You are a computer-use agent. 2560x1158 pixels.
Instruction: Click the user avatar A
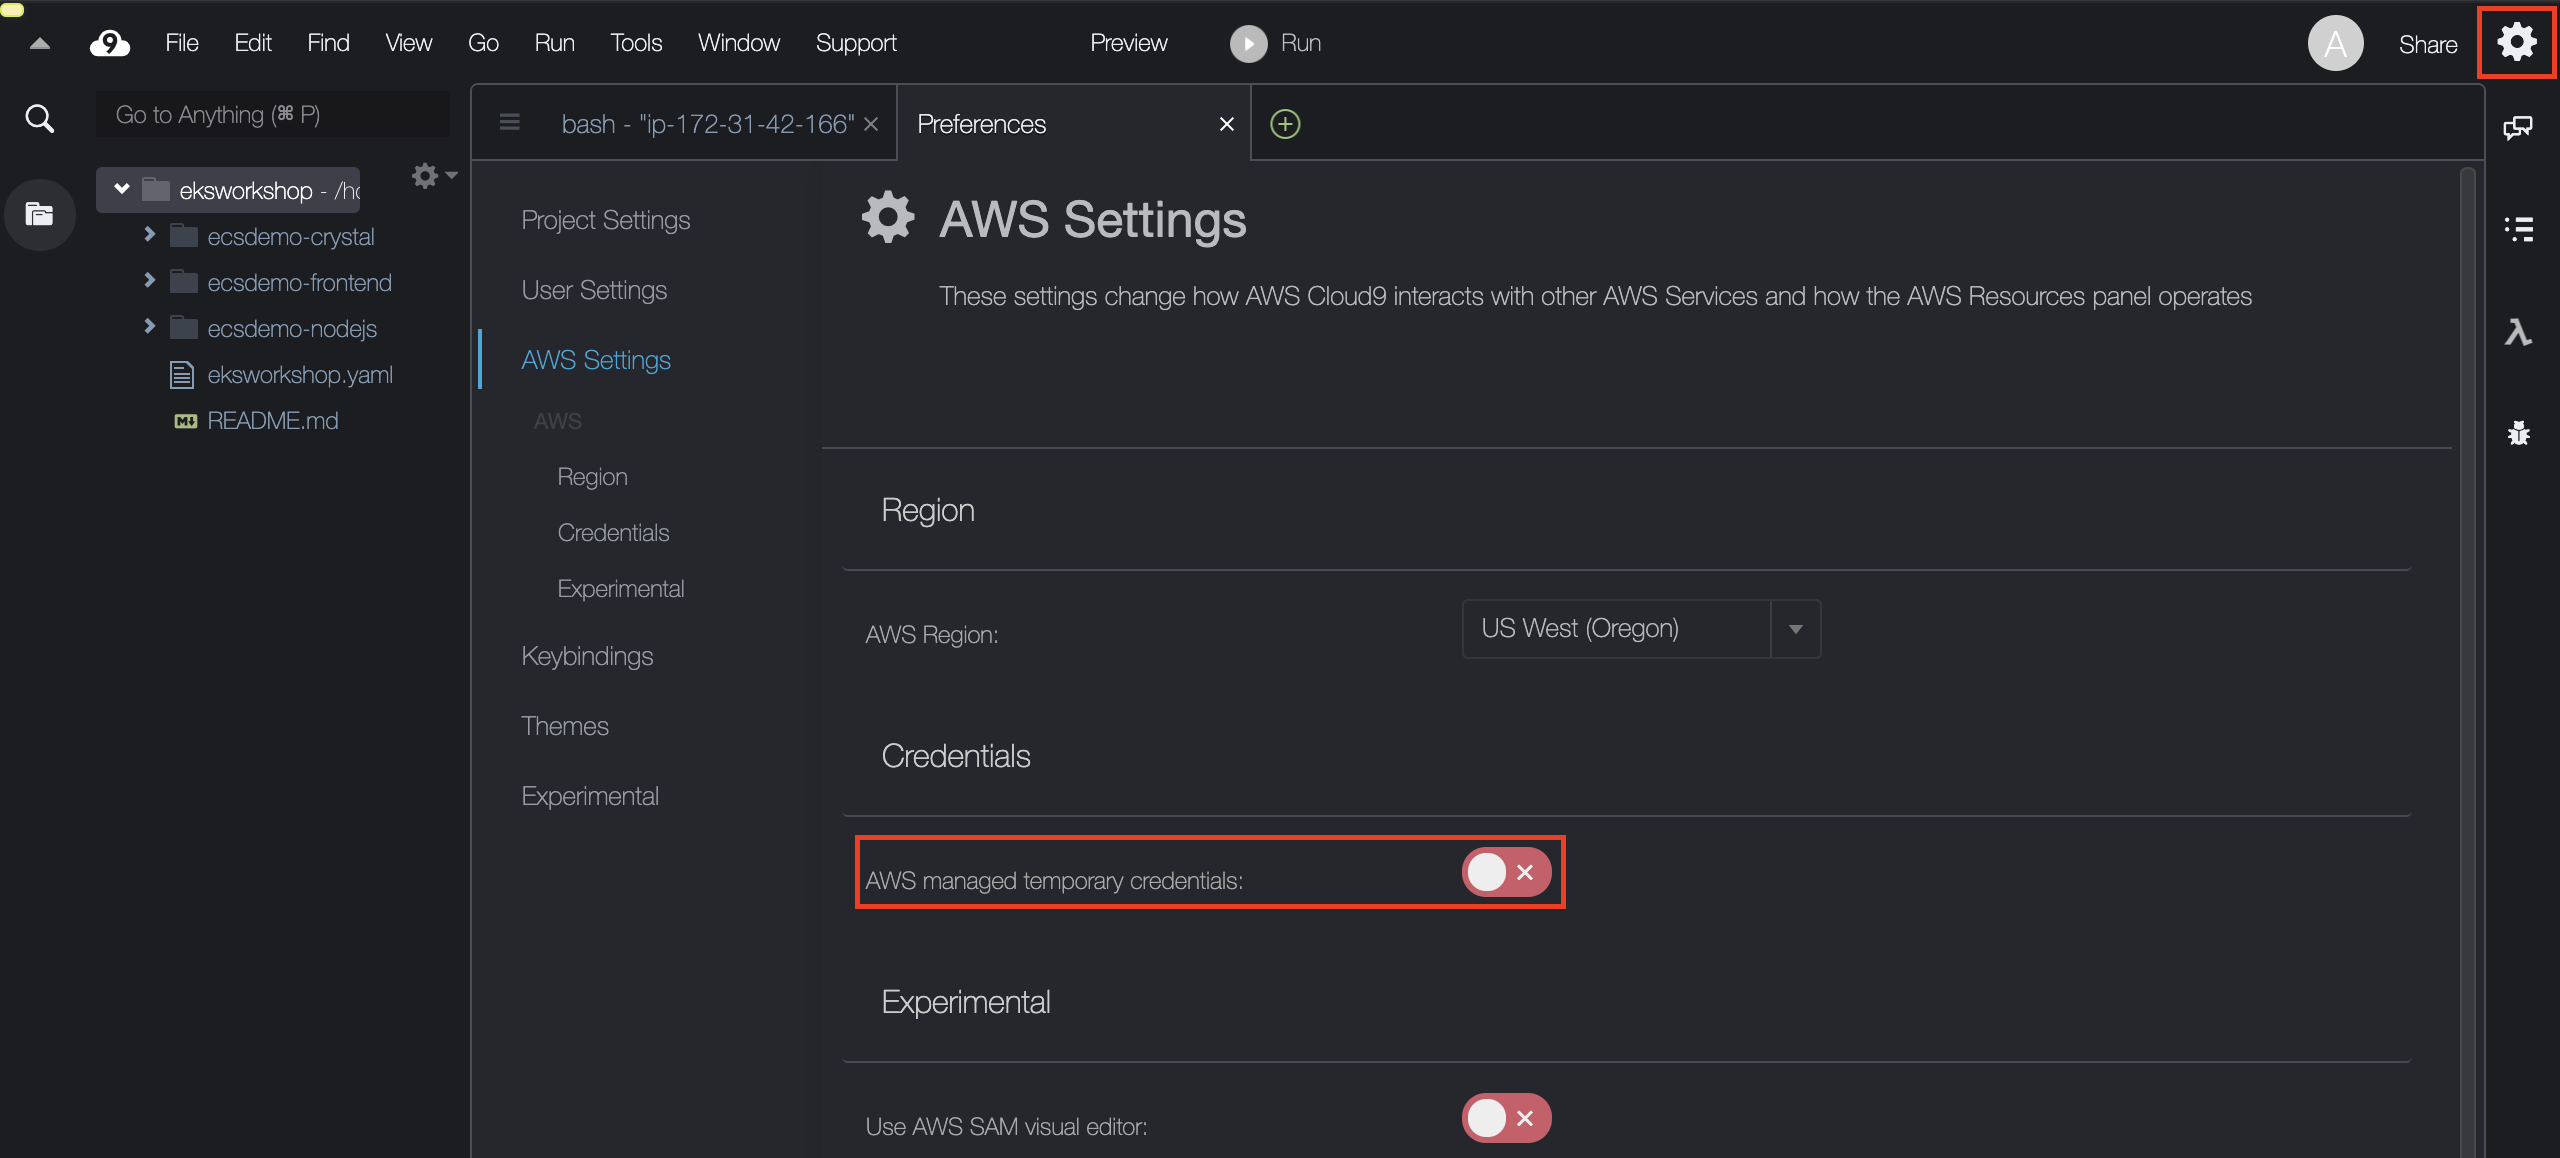[2335, 43]
